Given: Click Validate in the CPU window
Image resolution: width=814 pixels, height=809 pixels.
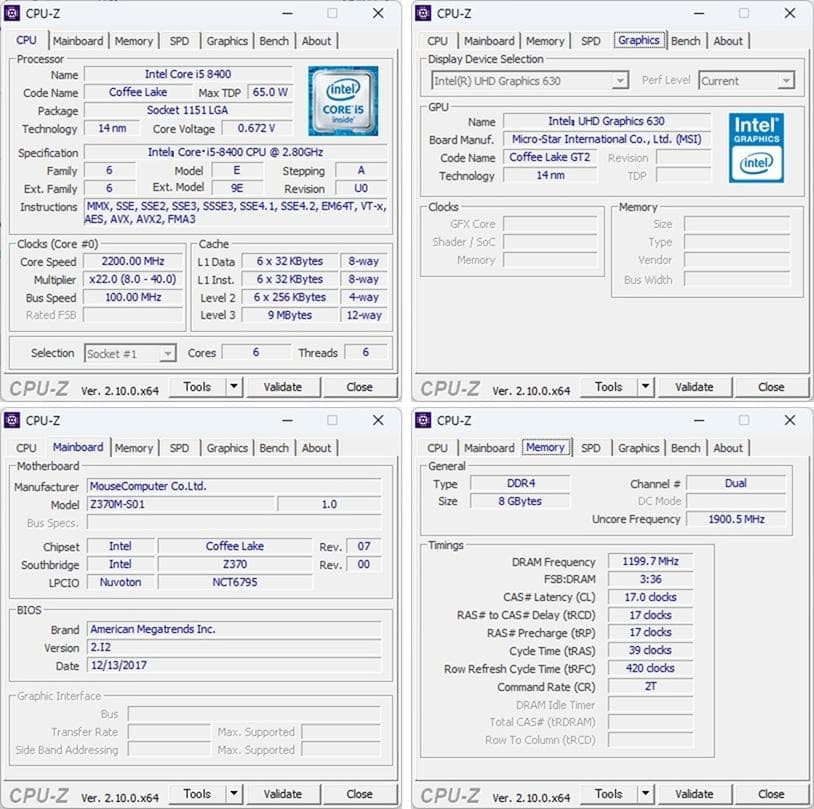Looking at the screenshot, I should (x=284, y=386).
